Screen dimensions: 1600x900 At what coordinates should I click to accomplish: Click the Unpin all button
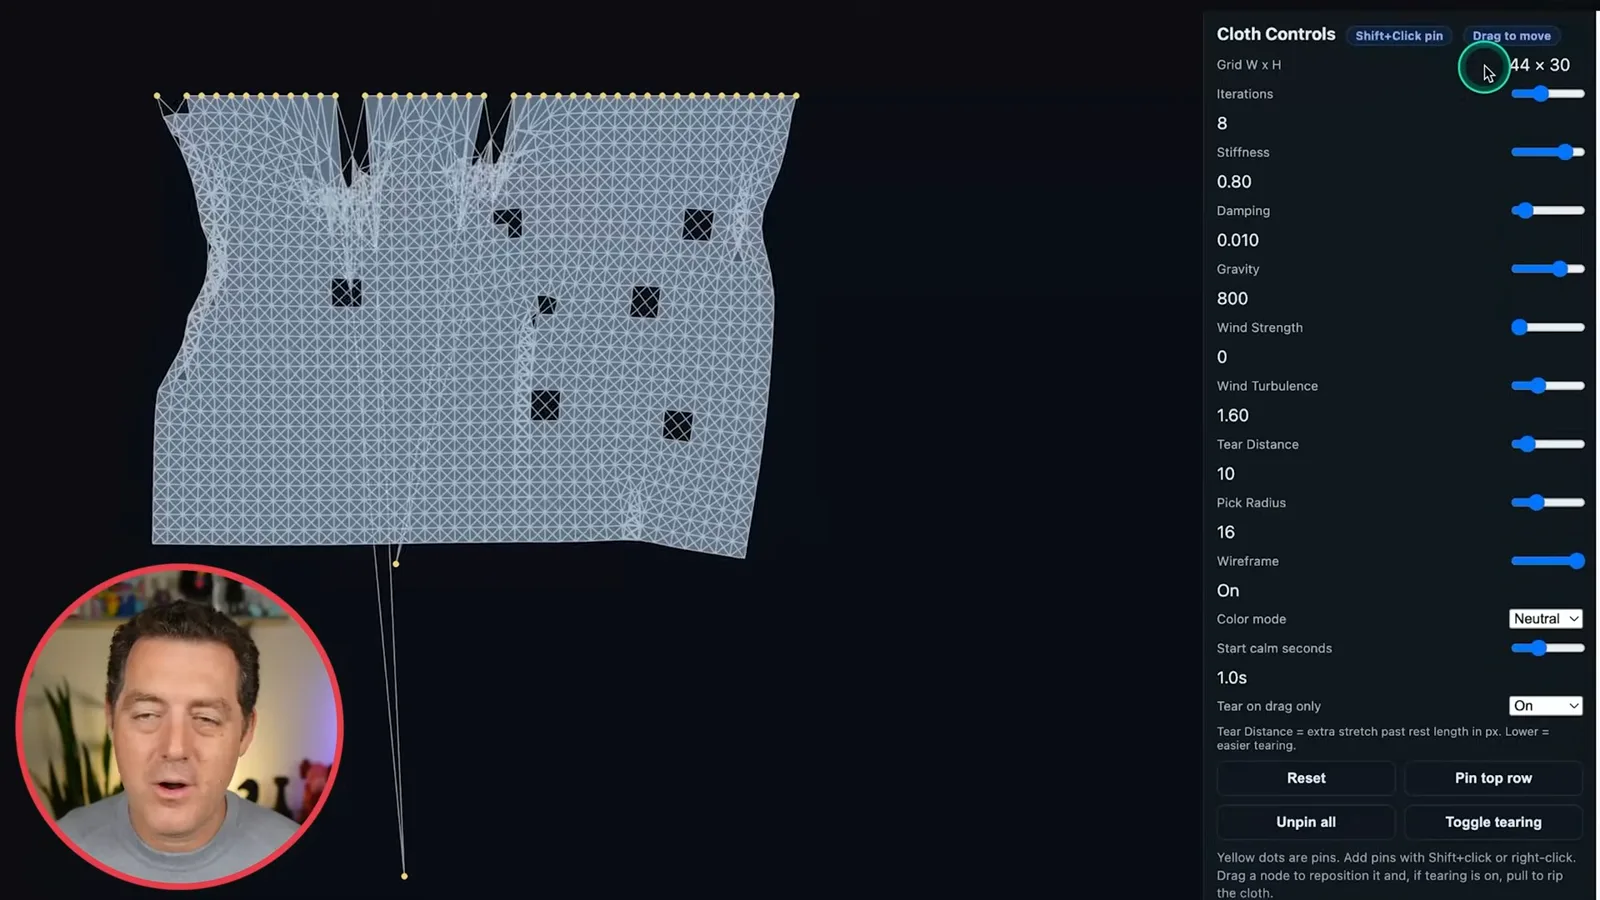1305,822
